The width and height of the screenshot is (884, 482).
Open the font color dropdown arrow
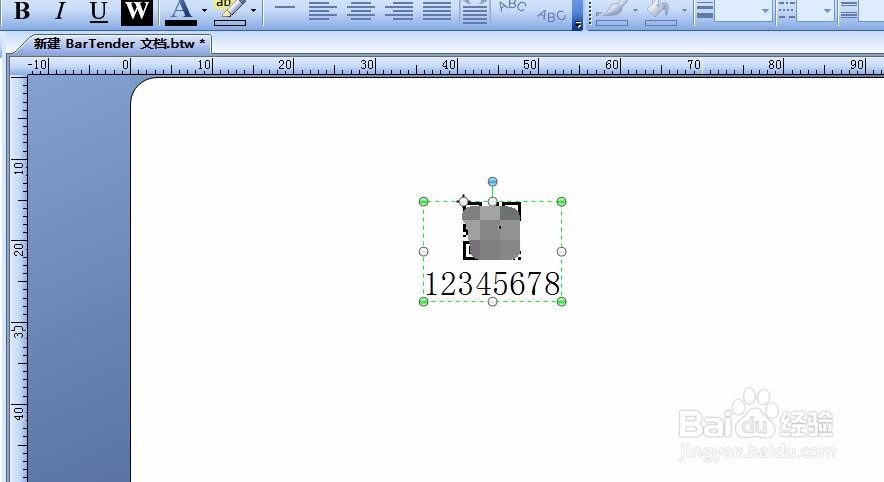coord(205,11)
